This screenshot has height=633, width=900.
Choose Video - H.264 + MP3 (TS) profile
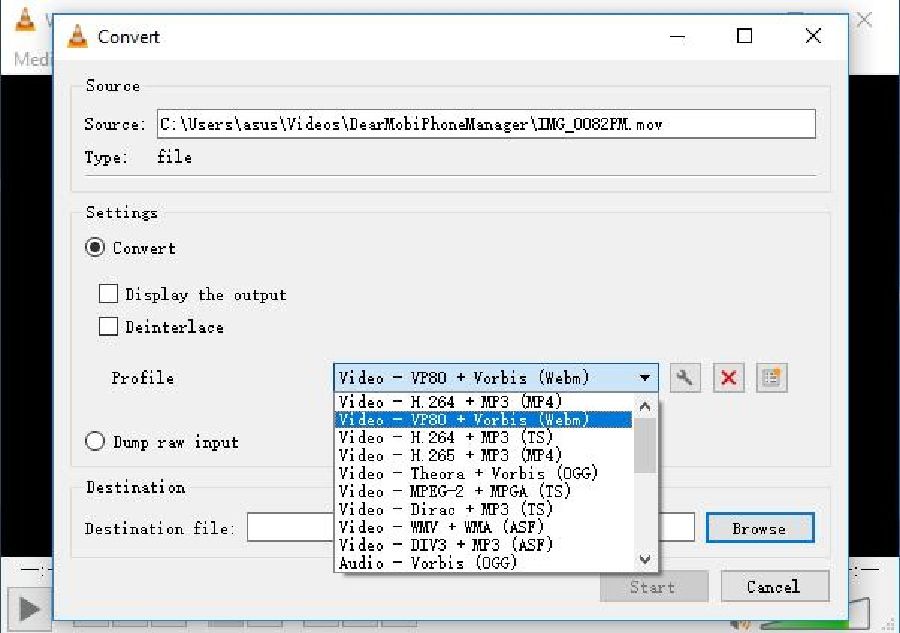click(483, 437)
